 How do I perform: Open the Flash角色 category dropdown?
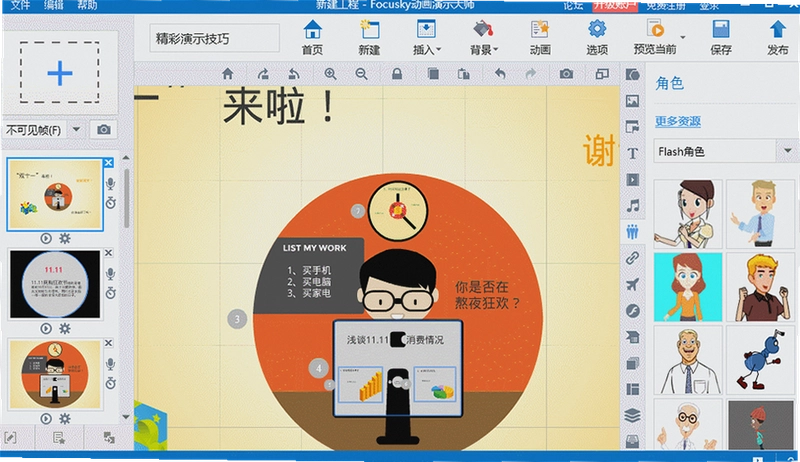click(788, 151)
